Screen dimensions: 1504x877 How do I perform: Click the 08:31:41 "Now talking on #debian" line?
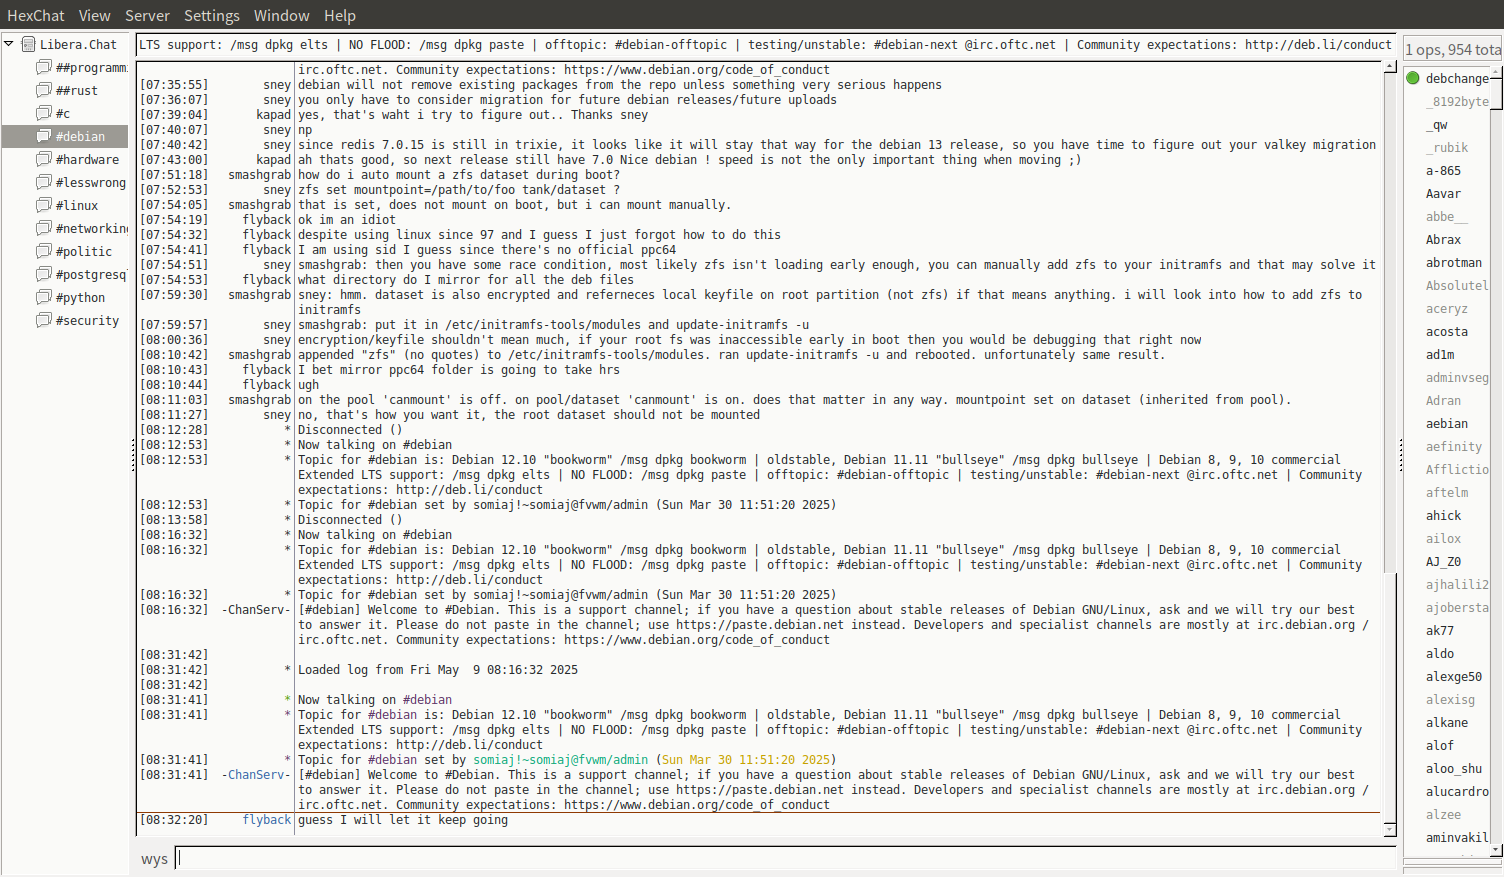[x=375, y=700]
